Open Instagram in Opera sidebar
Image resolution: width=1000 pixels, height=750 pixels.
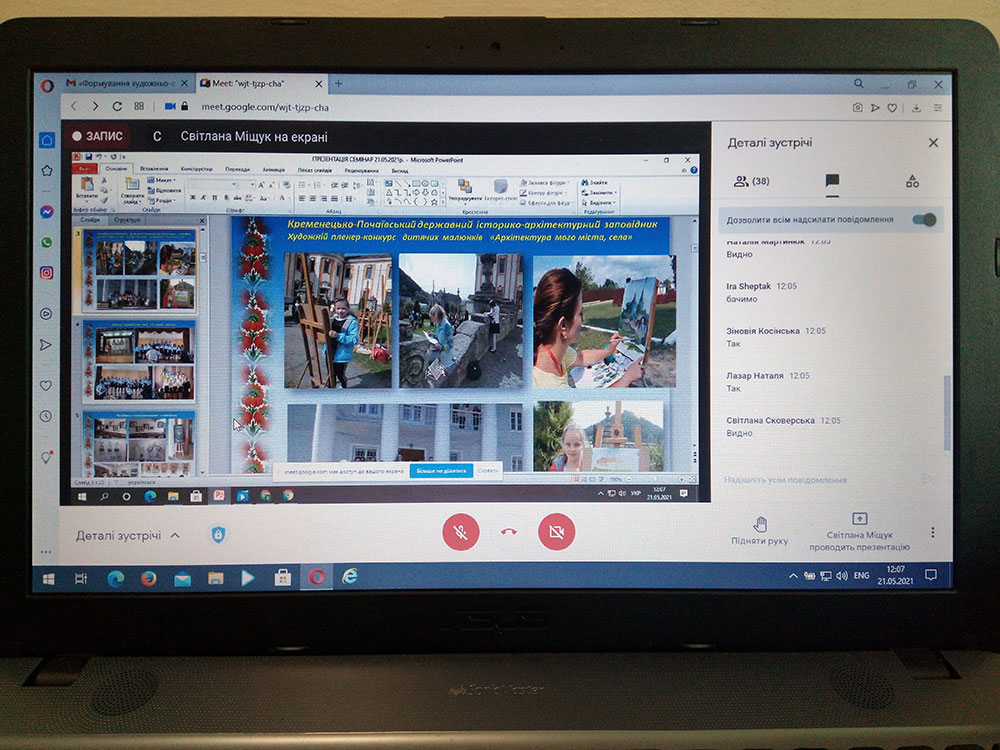(47, 273)
